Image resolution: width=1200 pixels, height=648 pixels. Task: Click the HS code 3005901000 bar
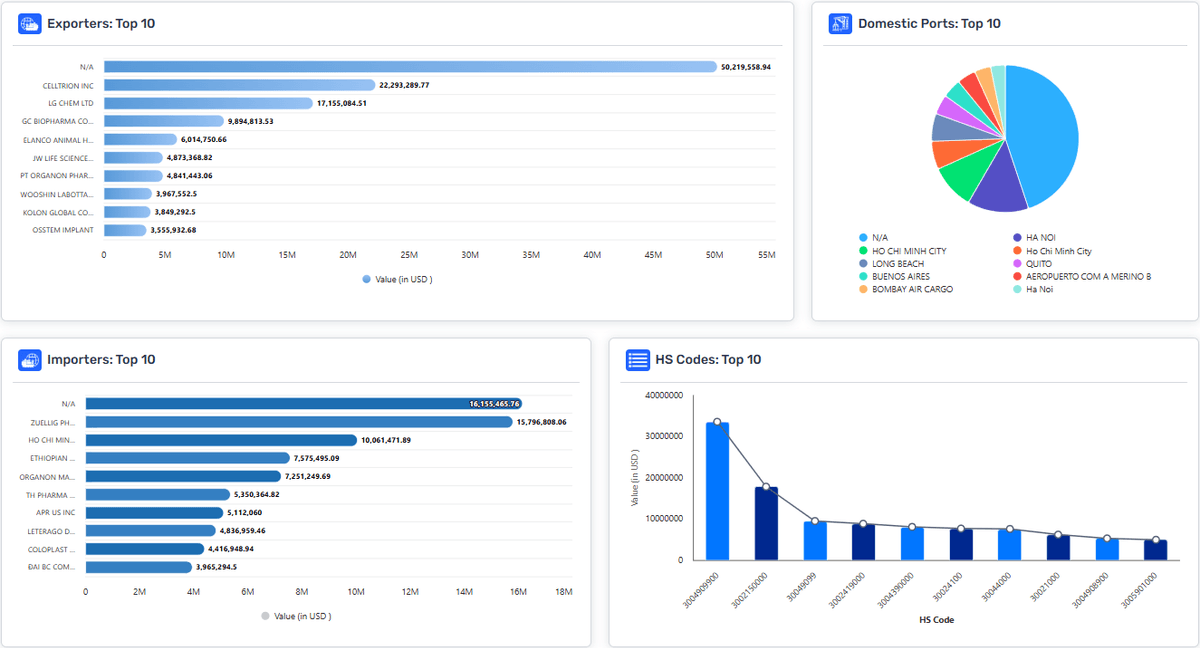point(1155,549)
